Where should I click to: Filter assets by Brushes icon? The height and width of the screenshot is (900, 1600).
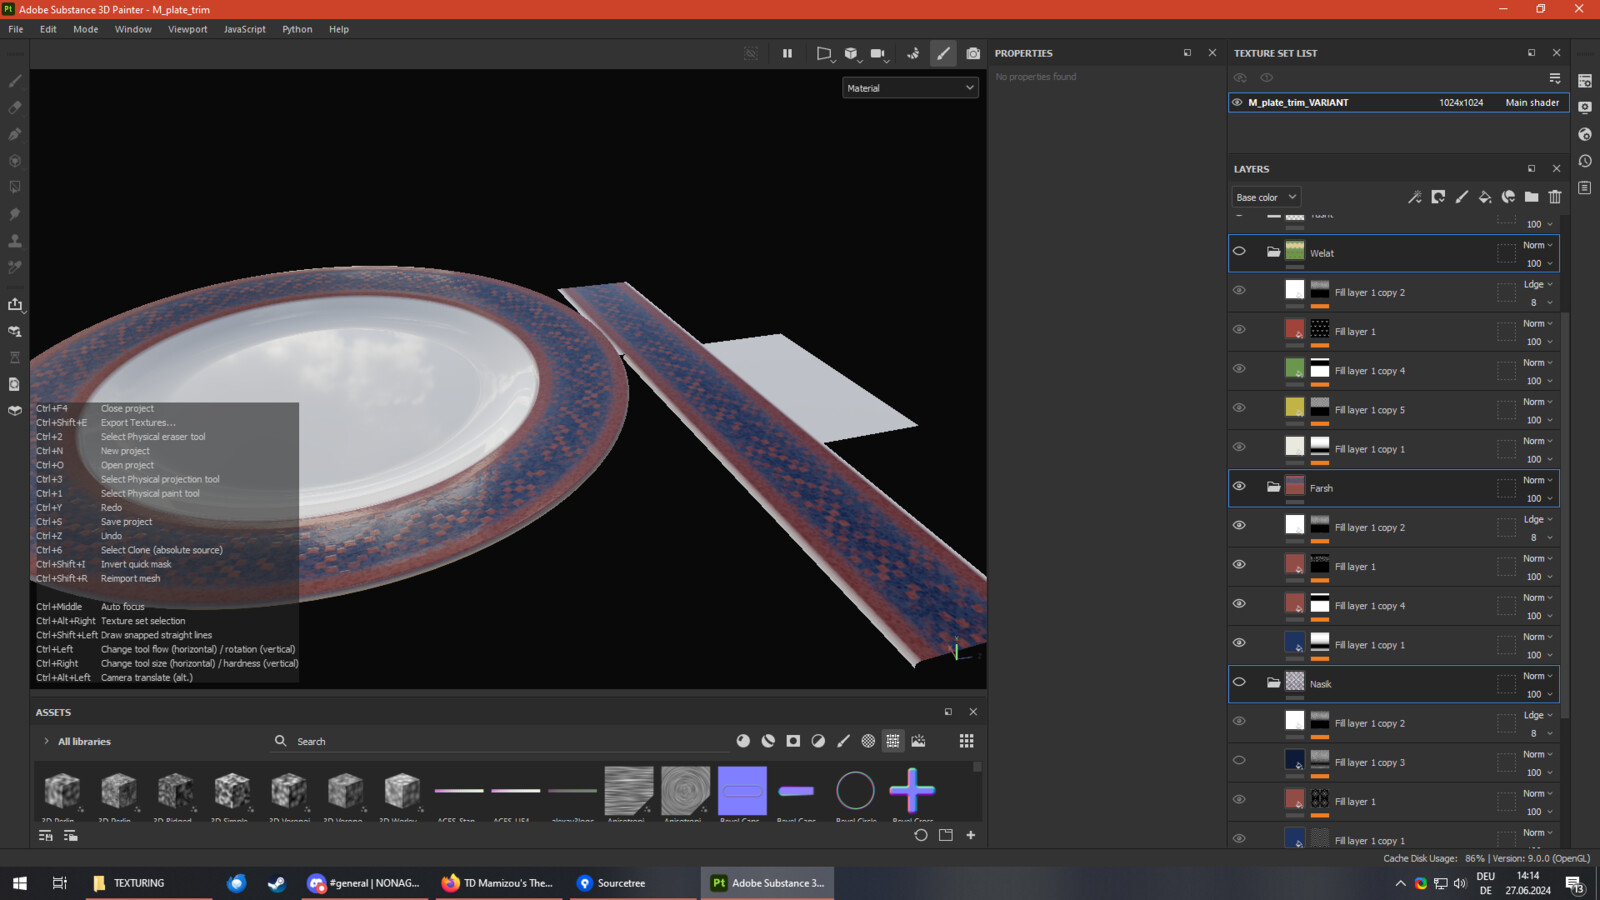click(843, 741)
